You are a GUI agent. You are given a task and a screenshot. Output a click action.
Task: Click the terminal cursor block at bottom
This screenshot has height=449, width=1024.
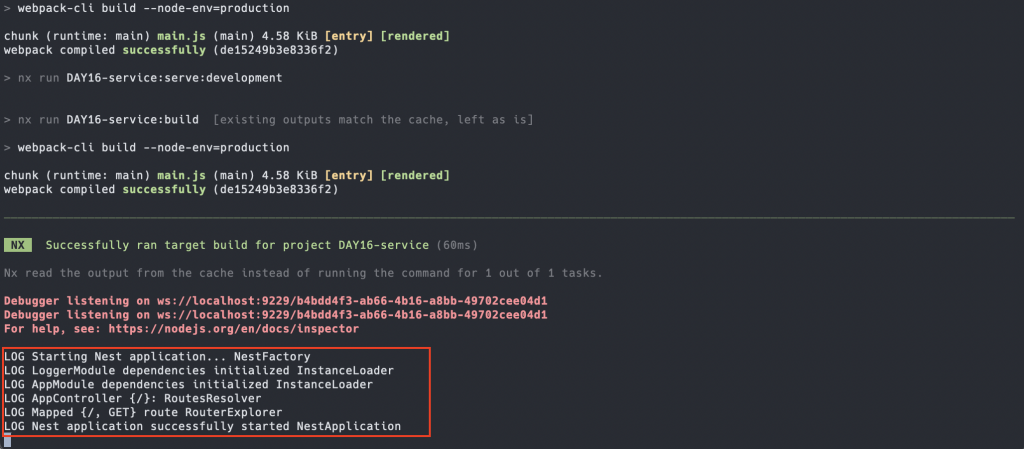(7, 442)
